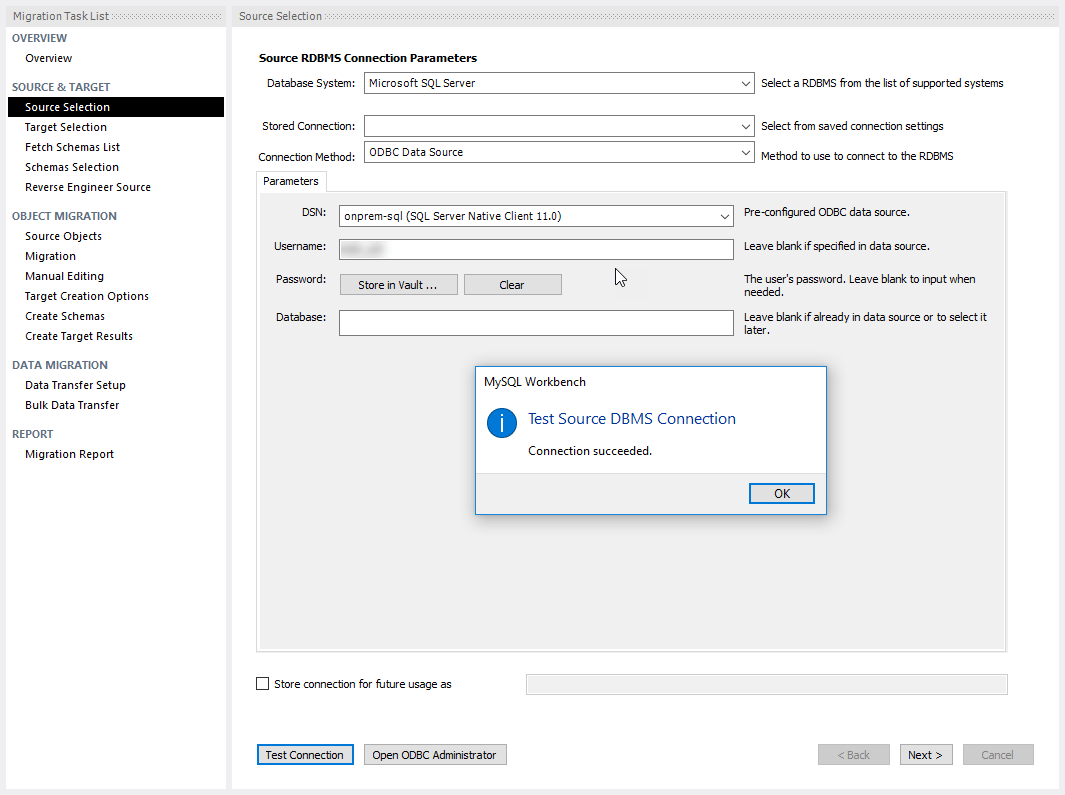Open ODBC Administrator

434,755
